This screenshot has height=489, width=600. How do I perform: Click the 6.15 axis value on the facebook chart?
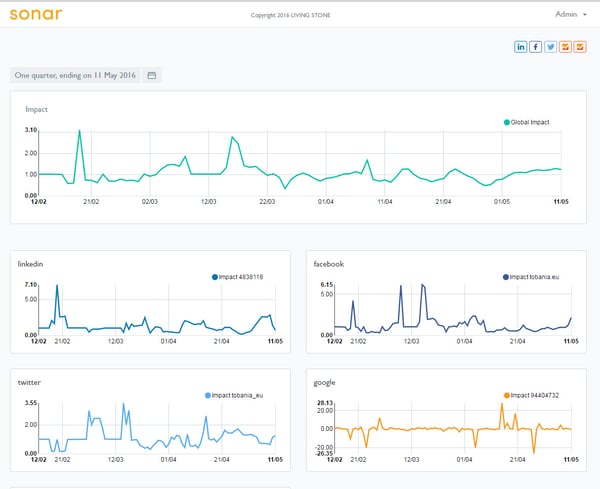[327, 285]
